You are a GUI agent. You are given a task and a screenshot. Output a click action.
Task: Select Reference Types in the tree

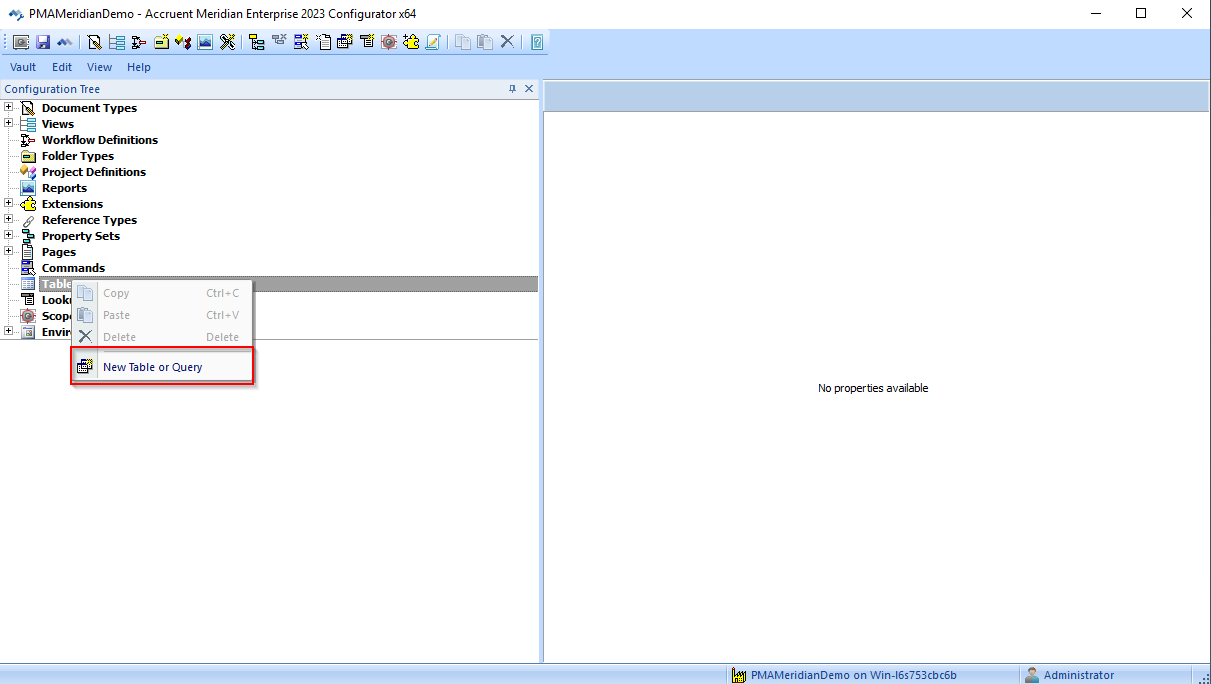pos(89,220)
